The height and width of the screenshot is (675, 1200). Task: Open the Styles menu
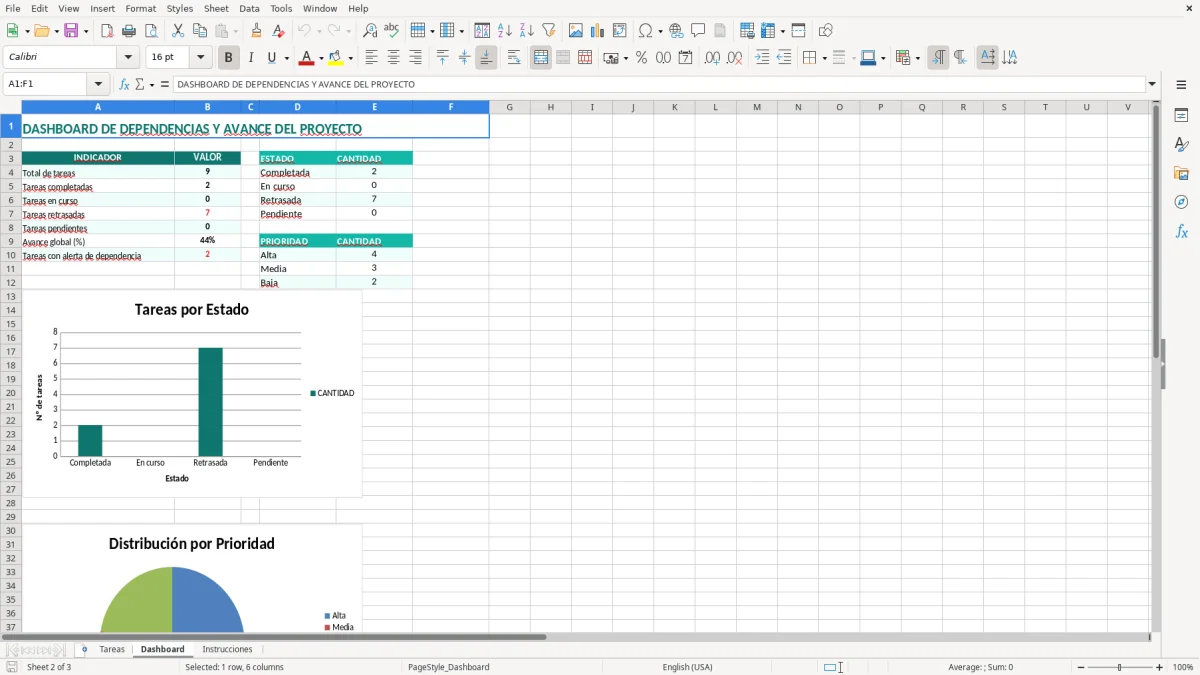pos(180,8)
